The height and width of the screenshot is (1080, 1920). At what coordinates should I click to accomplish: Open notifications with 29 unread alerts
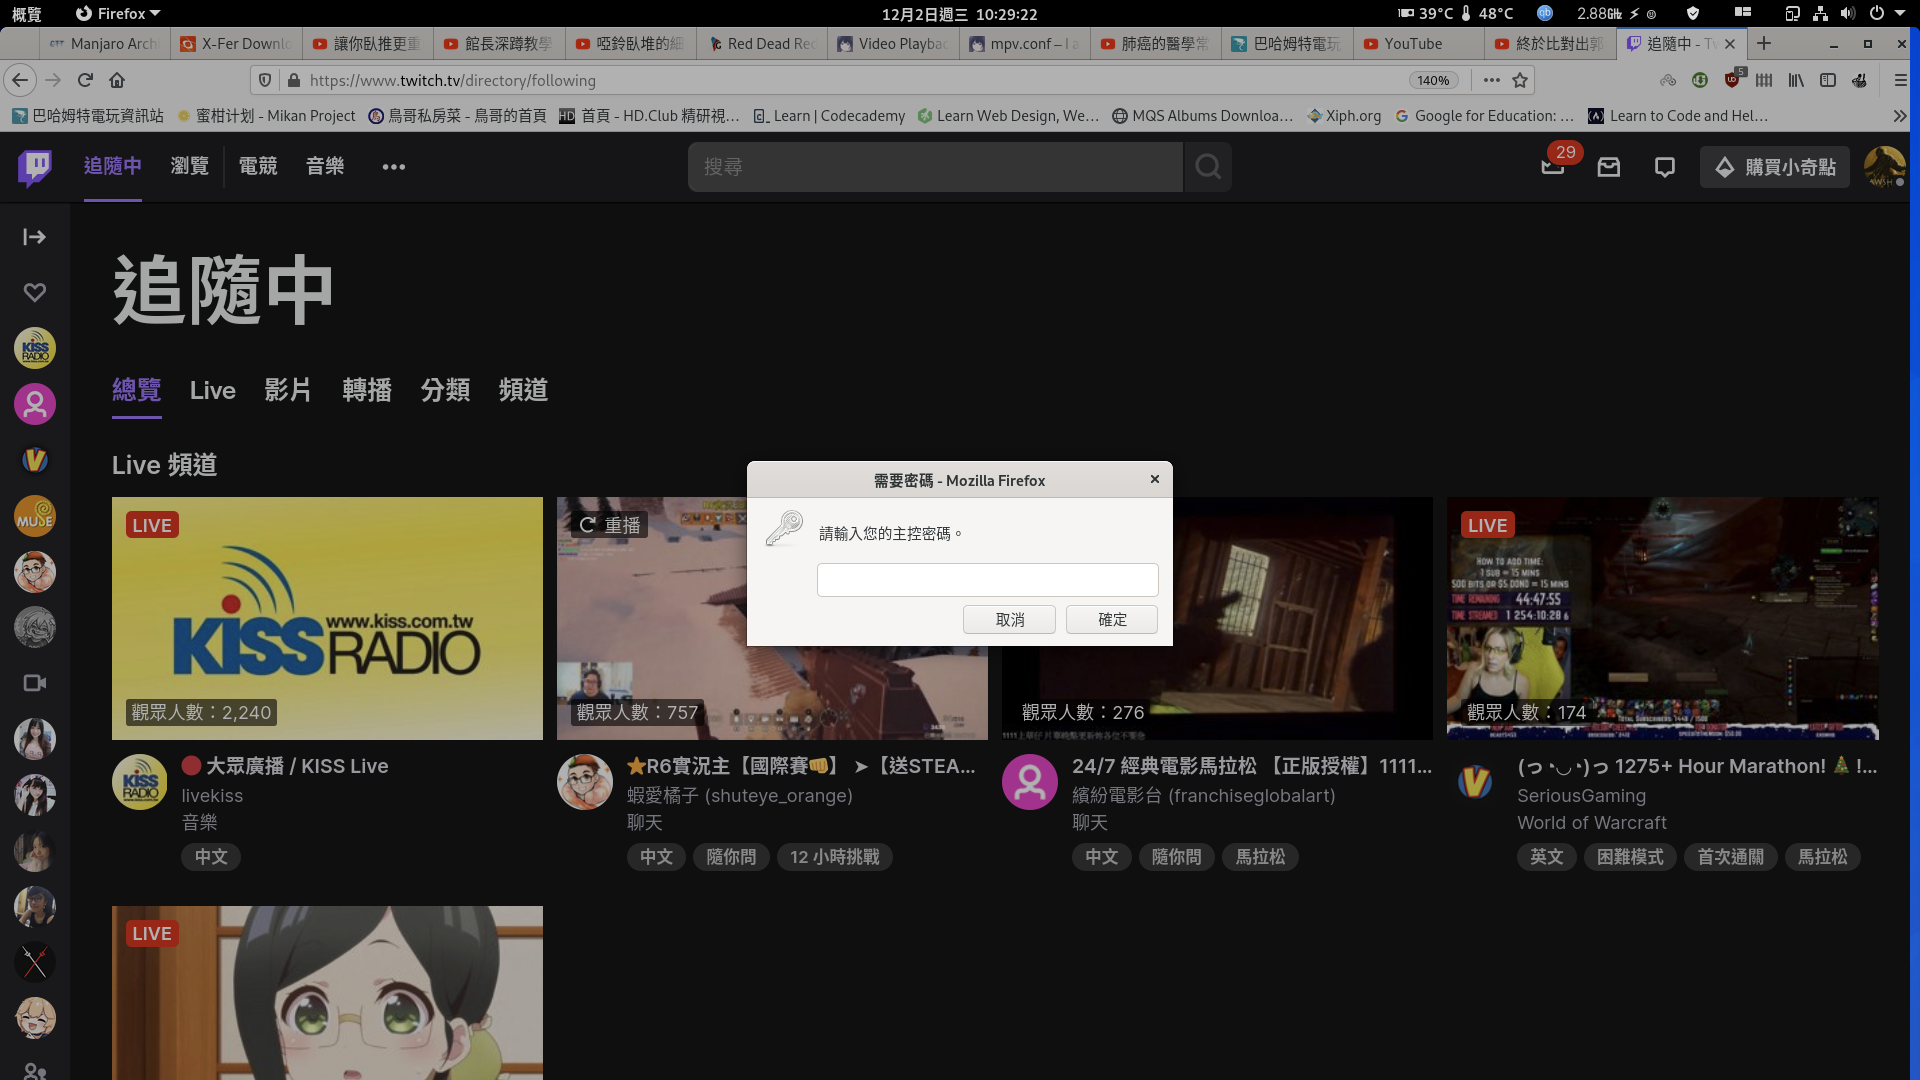(x=1552, y=167)
